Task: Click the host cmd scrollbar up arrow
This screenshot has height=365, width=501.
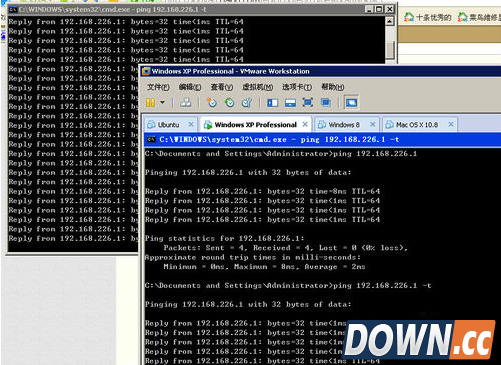Action: [x=390, y=21]
